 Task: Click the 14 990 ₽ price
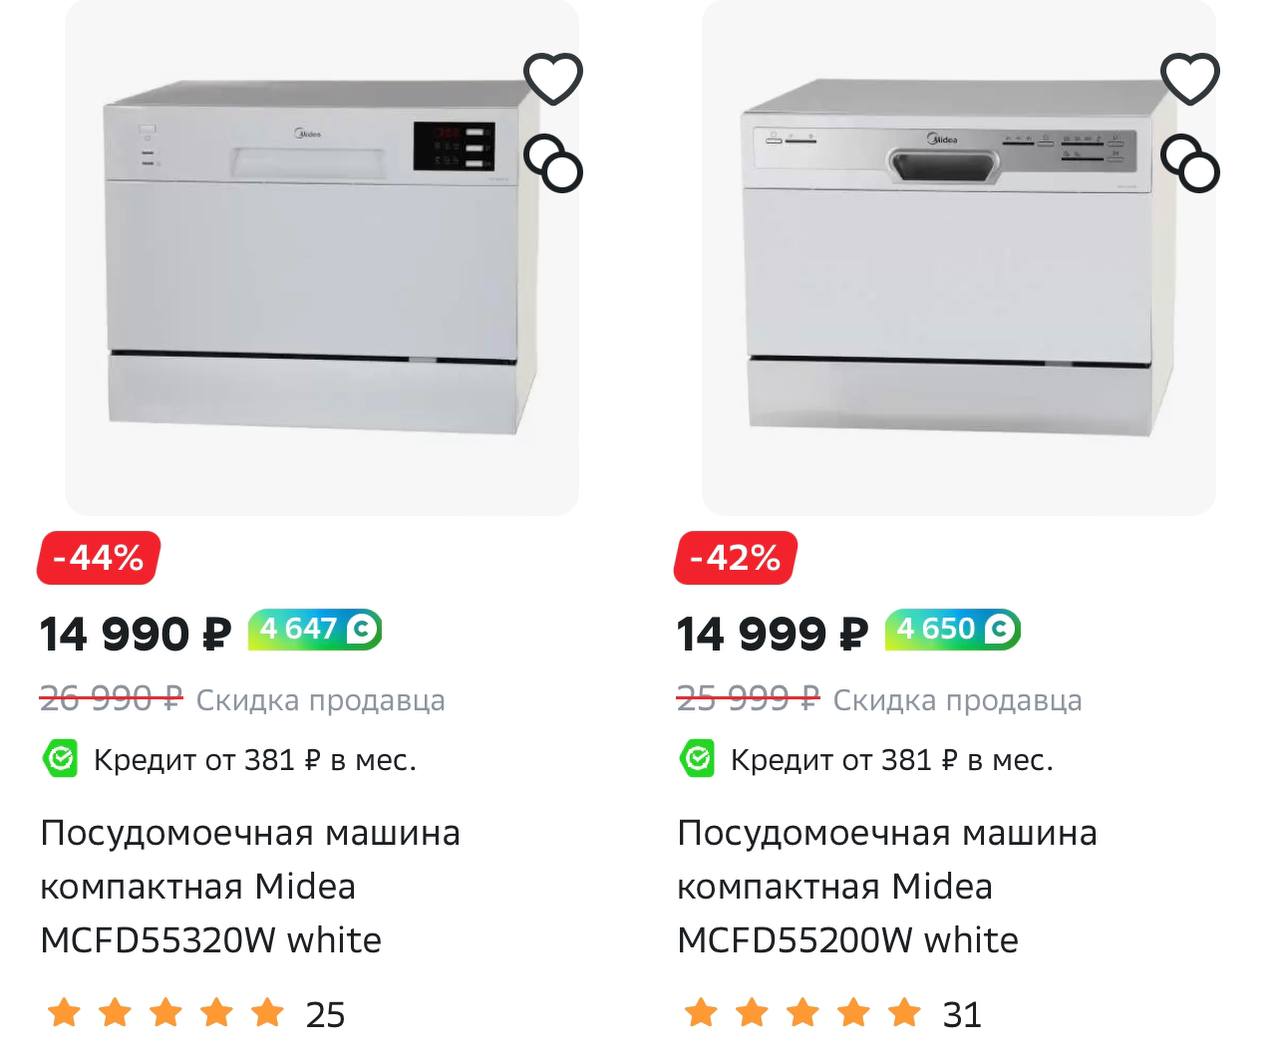pyautogui.click(x=135, y=634)
